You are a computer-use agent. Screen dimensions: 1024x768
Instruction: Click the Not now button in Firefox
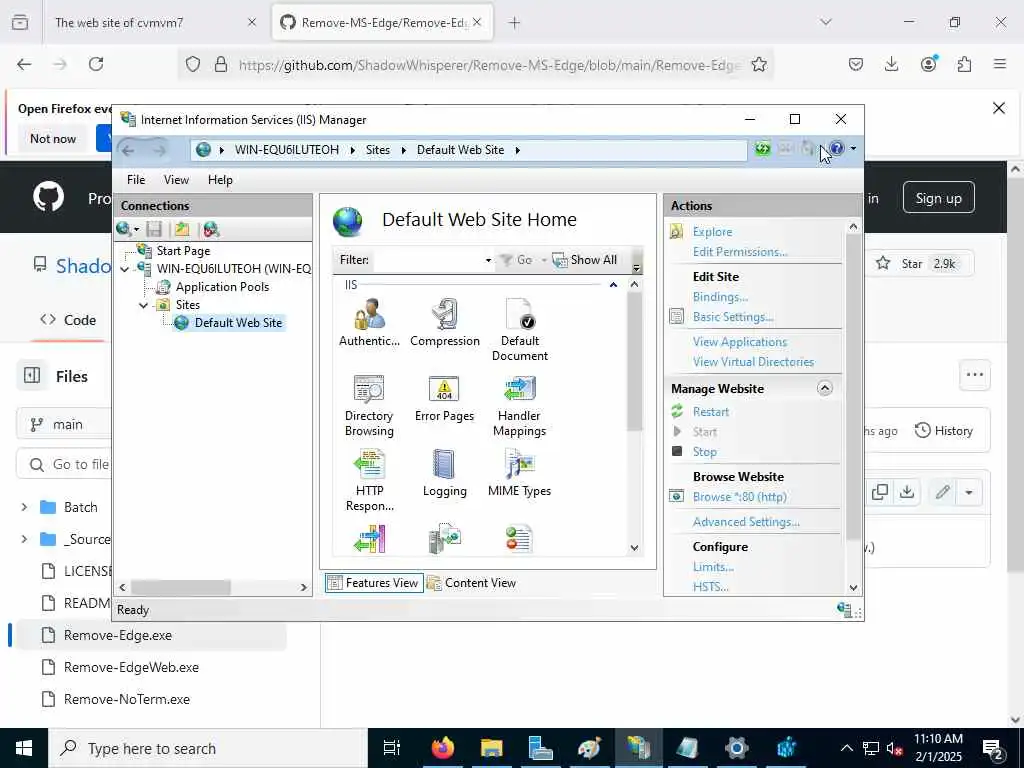(x=53, y=138)
